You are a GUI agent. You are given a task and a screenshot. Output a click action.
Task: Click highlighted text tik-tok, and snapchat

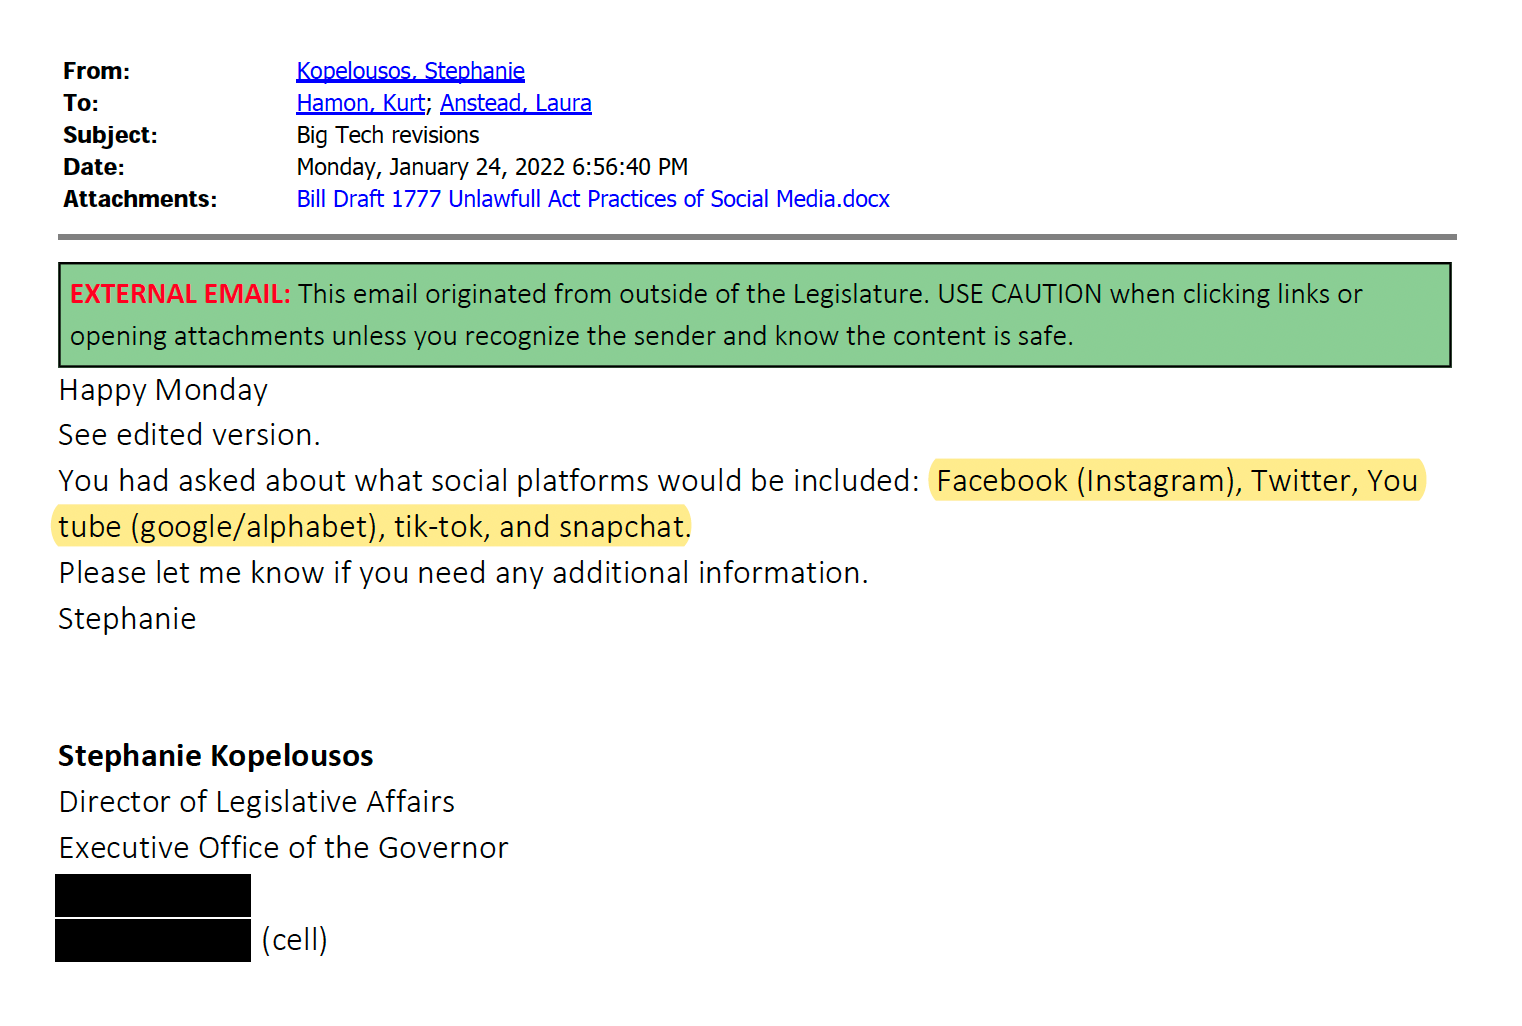click(541, 527)
